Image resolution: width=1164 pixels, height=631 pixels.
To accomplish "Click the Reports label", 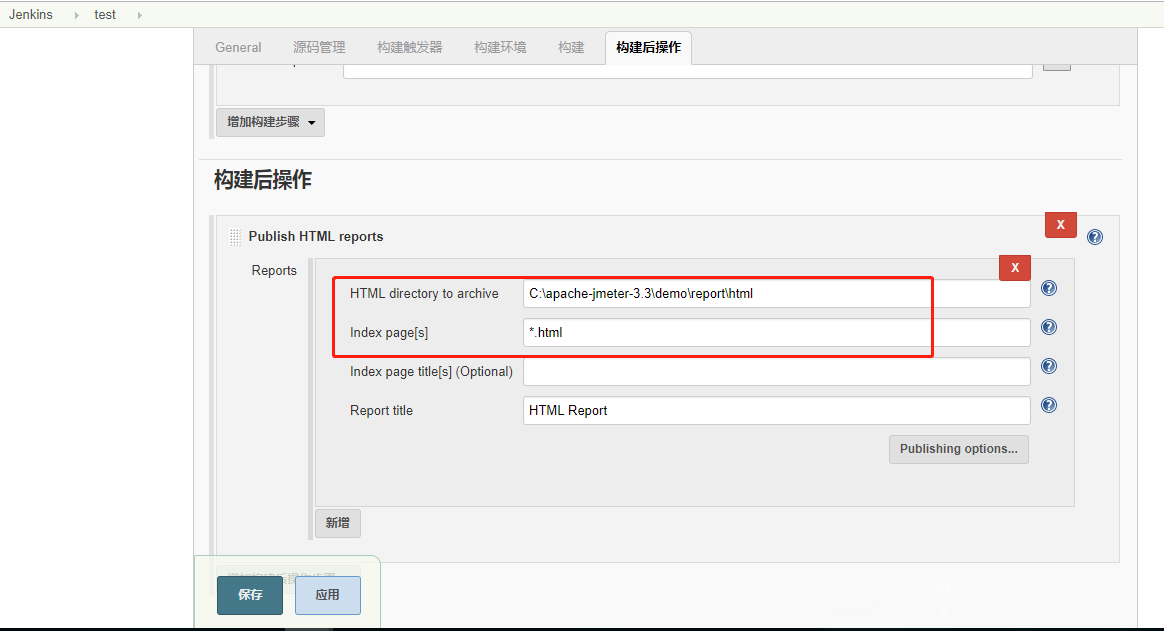I will point(274,271).
